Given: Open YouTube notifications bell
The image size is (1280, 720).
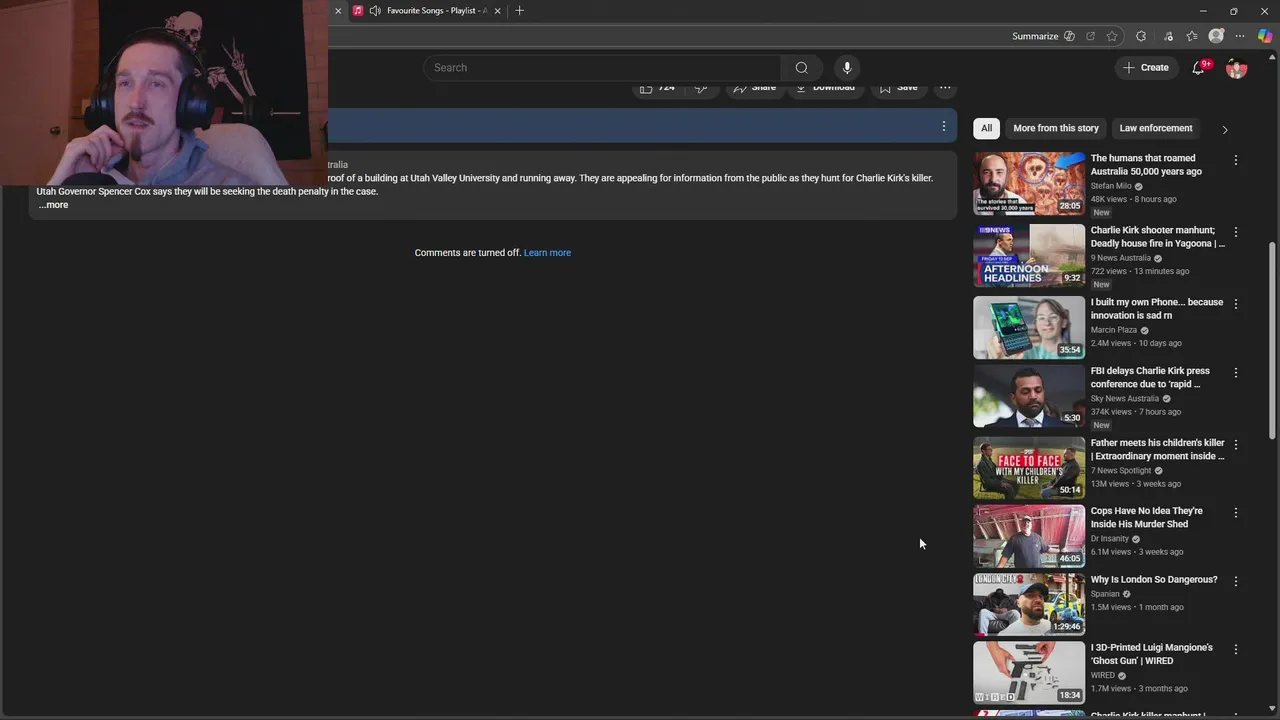Looking at the screenshot, I should (x=1198, y=68).
